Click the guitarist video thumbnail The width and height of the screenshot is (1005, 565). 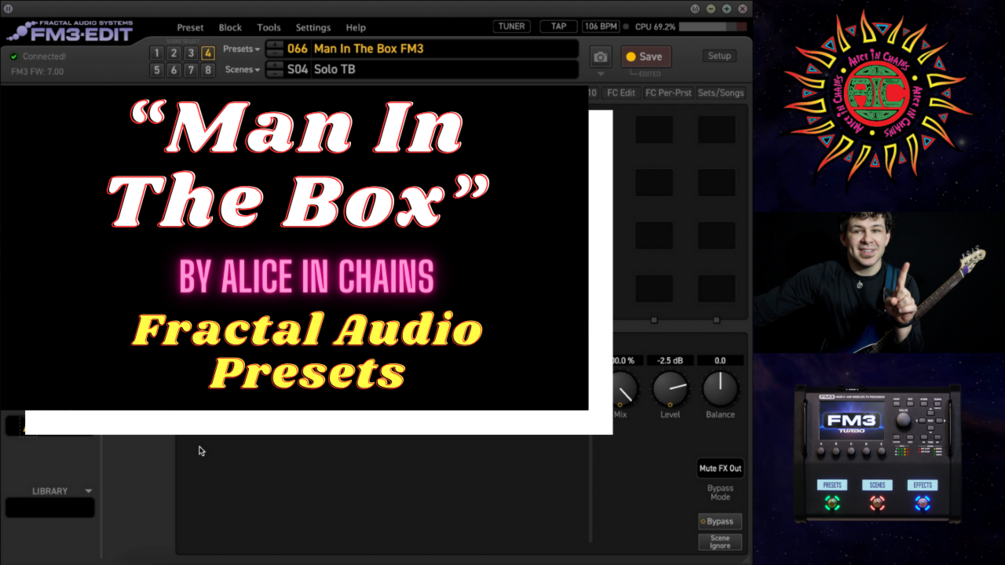coord(879,282)
